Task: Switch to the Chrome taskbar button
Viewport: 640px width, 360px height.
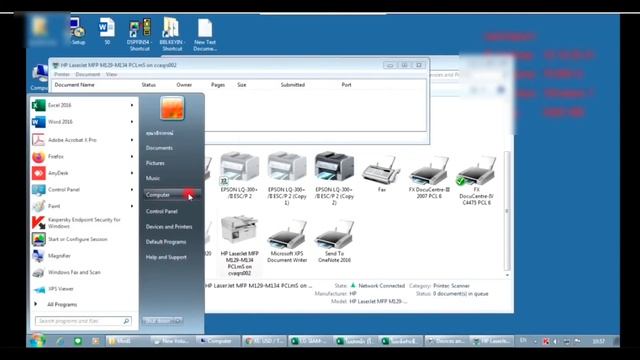Action: [264, 341]
